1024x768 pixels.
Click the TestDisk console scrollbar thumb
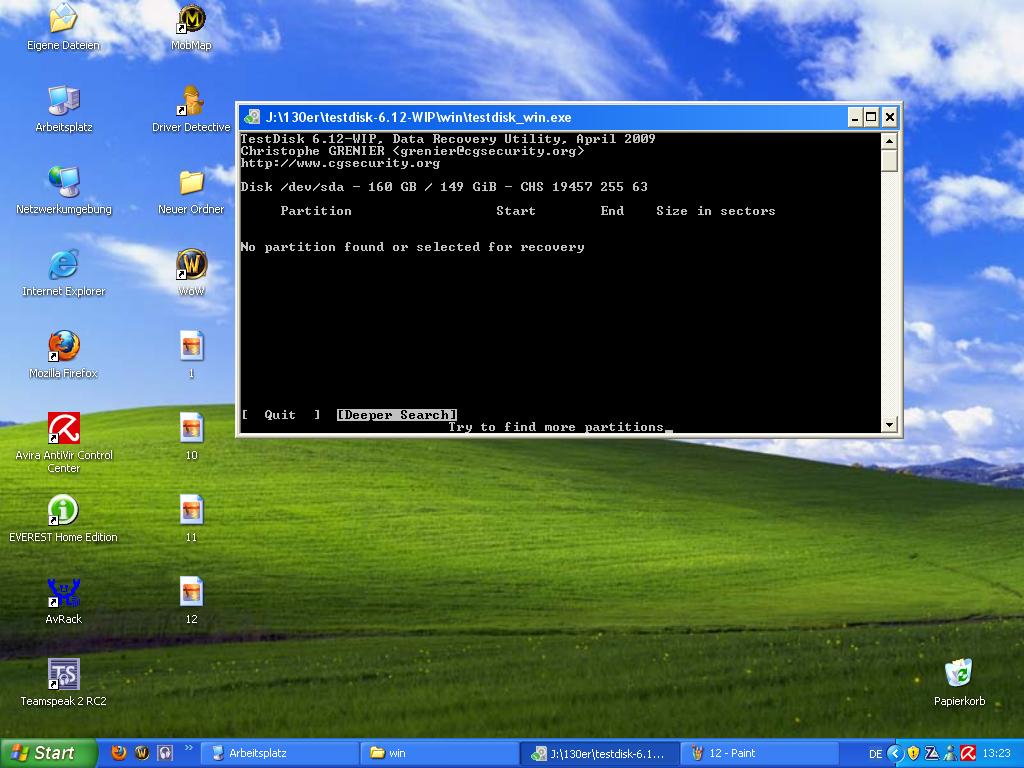(889, 161)
